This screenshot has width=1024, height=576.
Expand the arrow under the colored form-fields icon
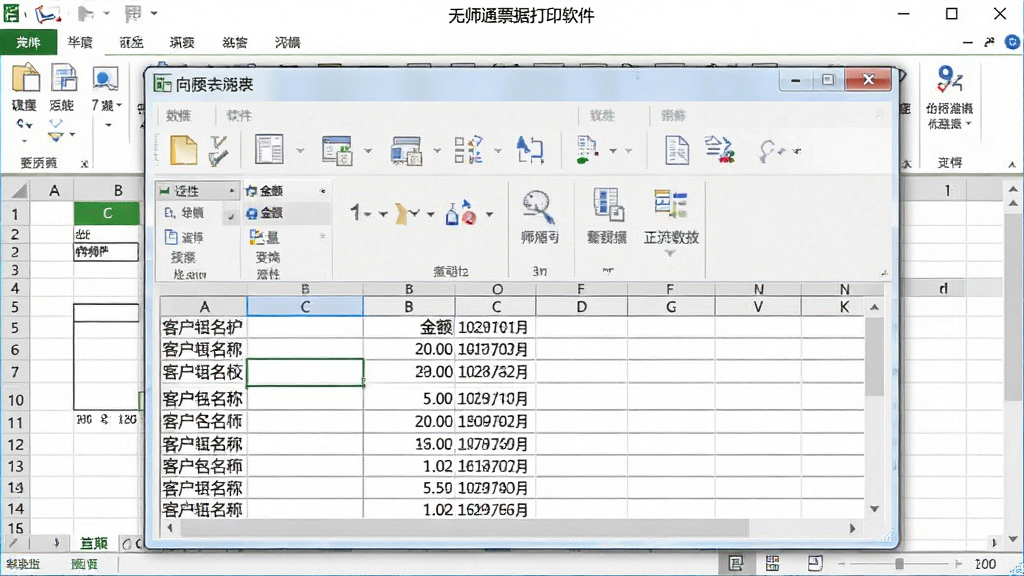click(x=670, y=253)
